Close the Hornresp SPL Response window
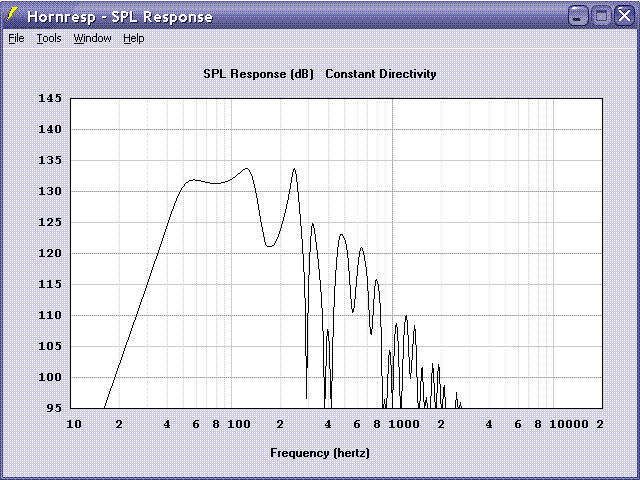This screenshot has width=640, height=480. [x=624, y=16]
